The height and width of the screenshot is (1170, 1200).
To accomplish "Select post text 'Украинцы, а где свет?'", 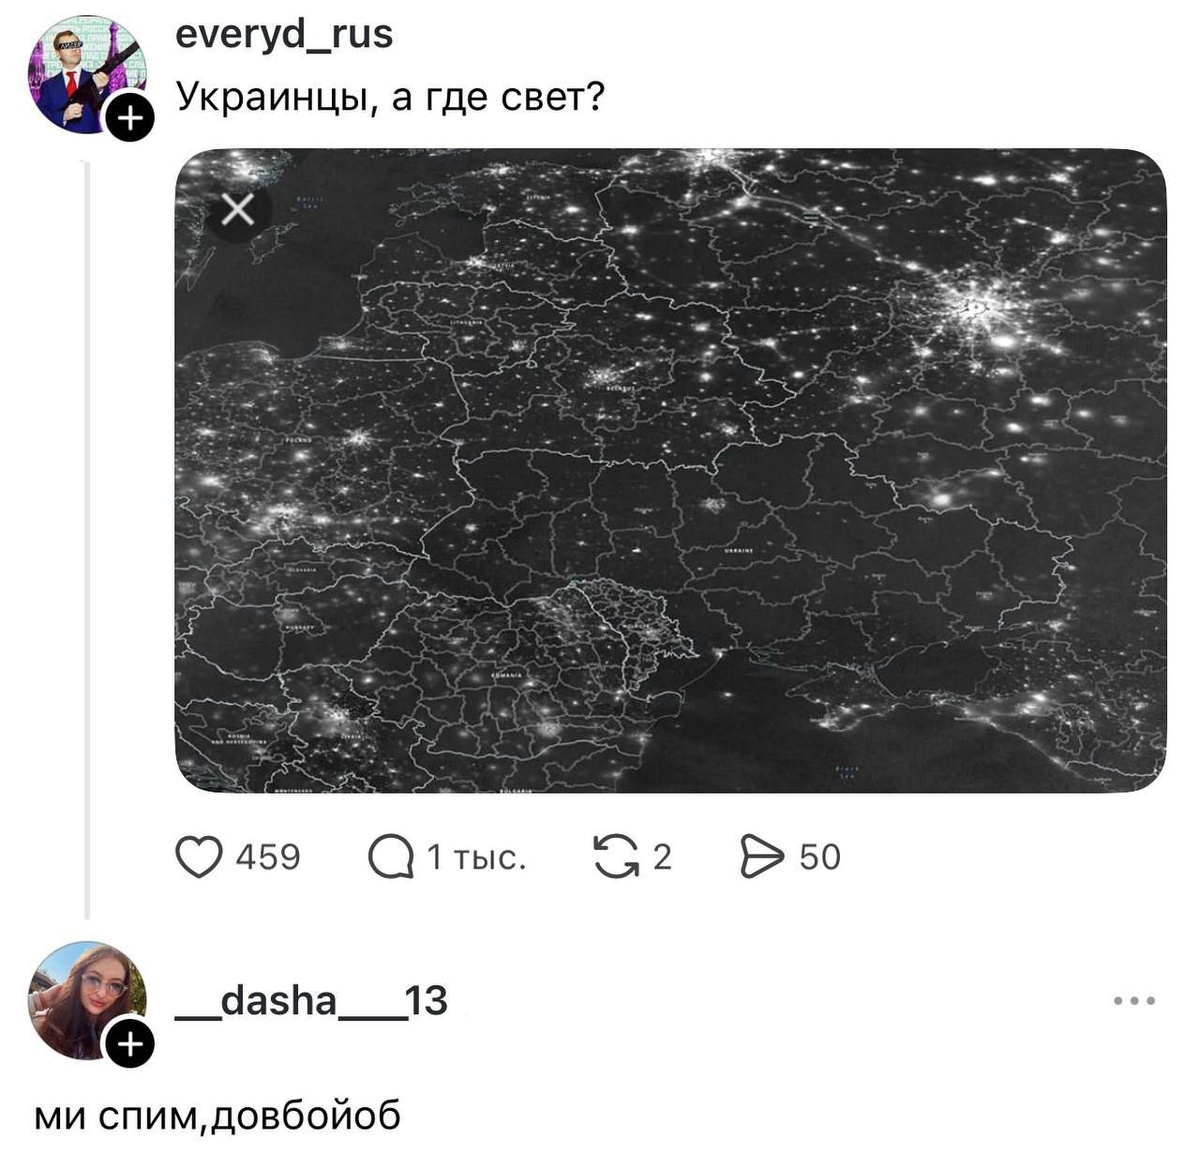I will tap(391, 98).
